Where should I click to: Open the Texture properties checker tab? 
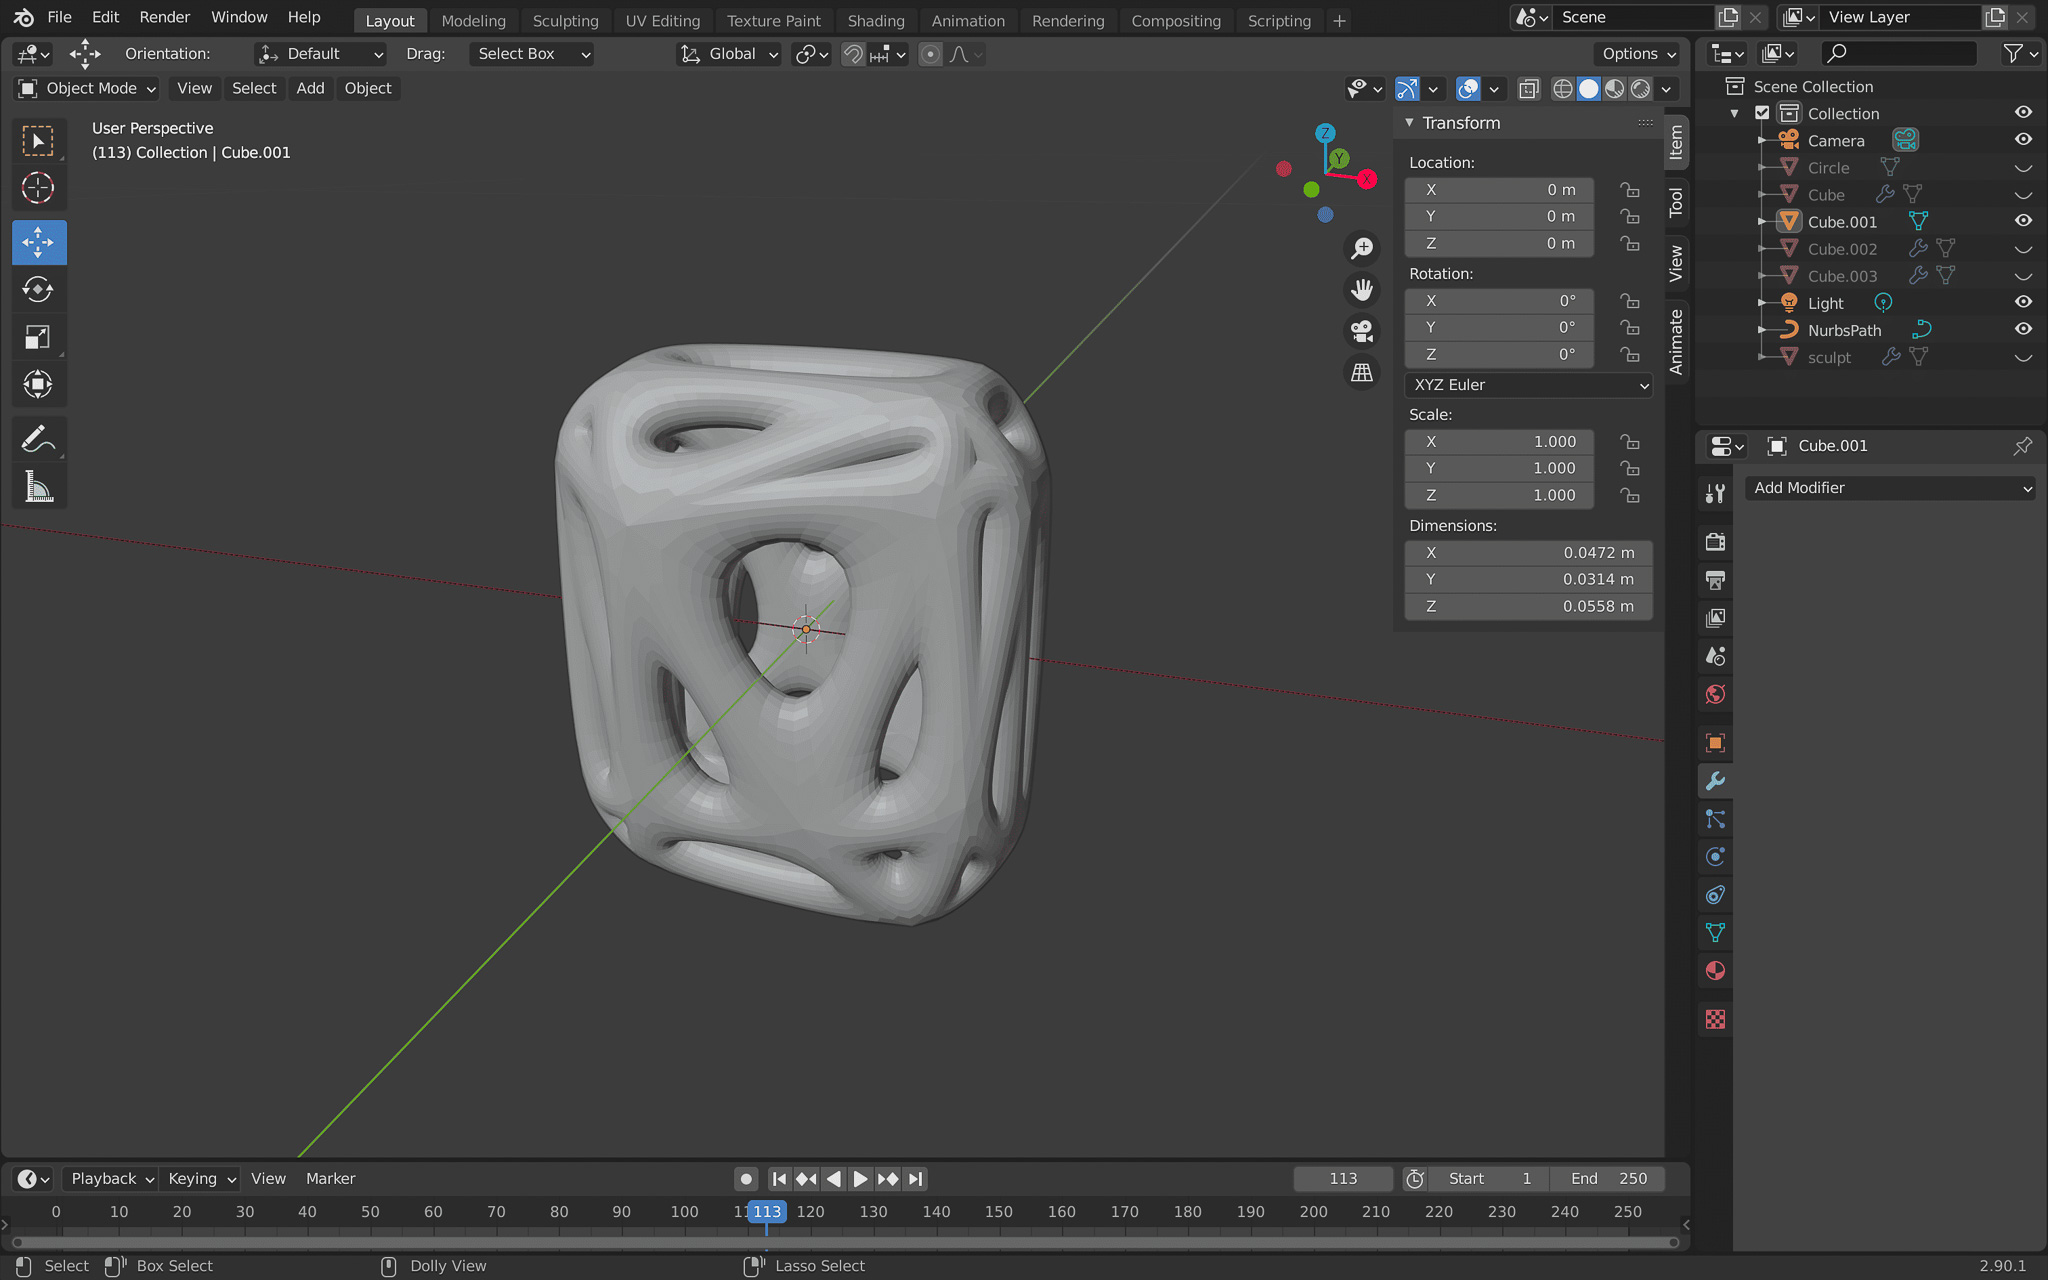click(x=1715, y=1019)
